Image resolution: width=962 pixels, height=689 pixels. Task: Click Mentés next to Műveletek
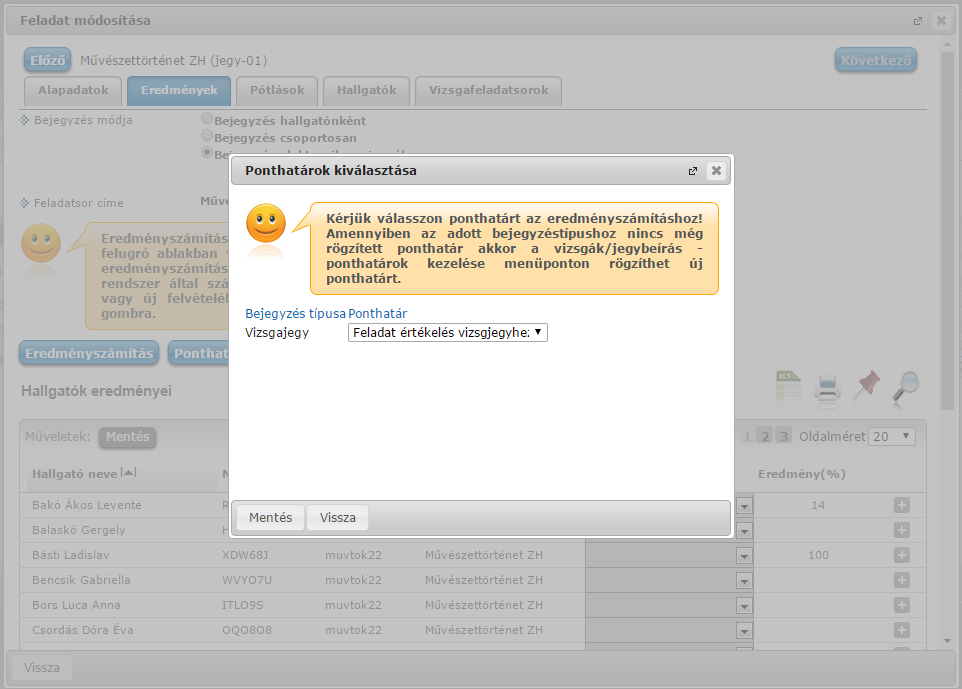128,437
